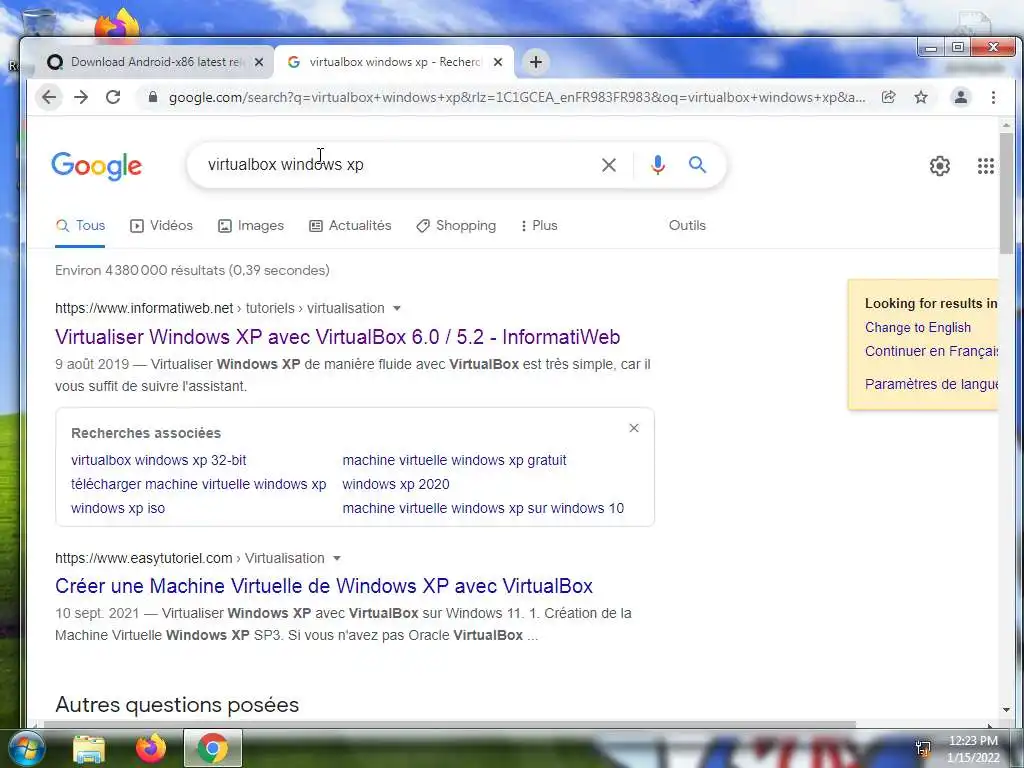Viewport: 1024px width, 768px height.
Task: Go back using Chrome's back arrow
Action: tap(49, 97)
